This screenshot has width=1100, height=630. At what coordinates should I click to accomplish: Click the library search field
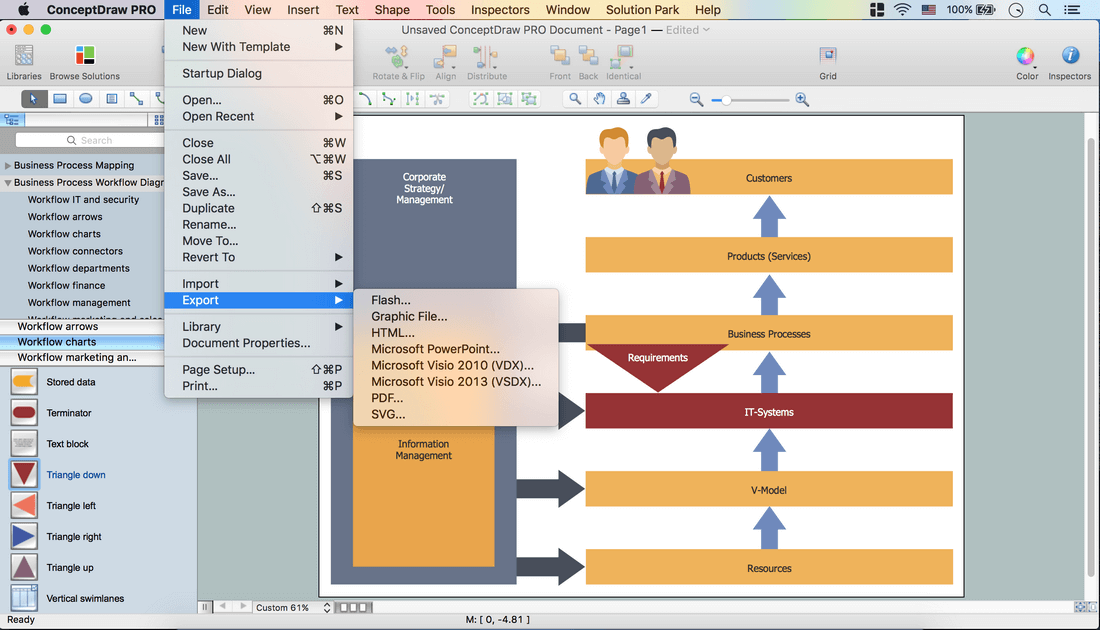tap(85, 140)
